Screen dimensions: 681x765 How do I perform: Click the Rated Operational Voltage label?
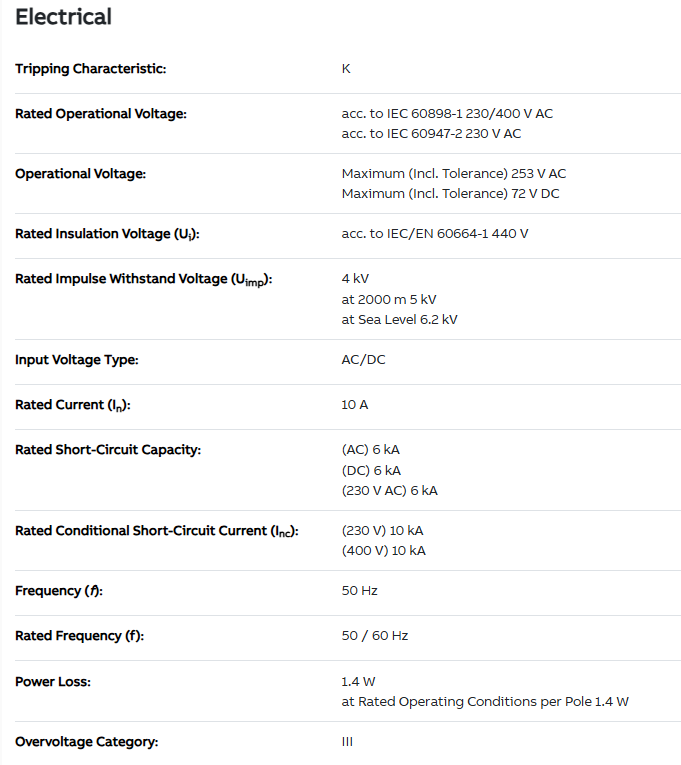click(x=101, y=114)
